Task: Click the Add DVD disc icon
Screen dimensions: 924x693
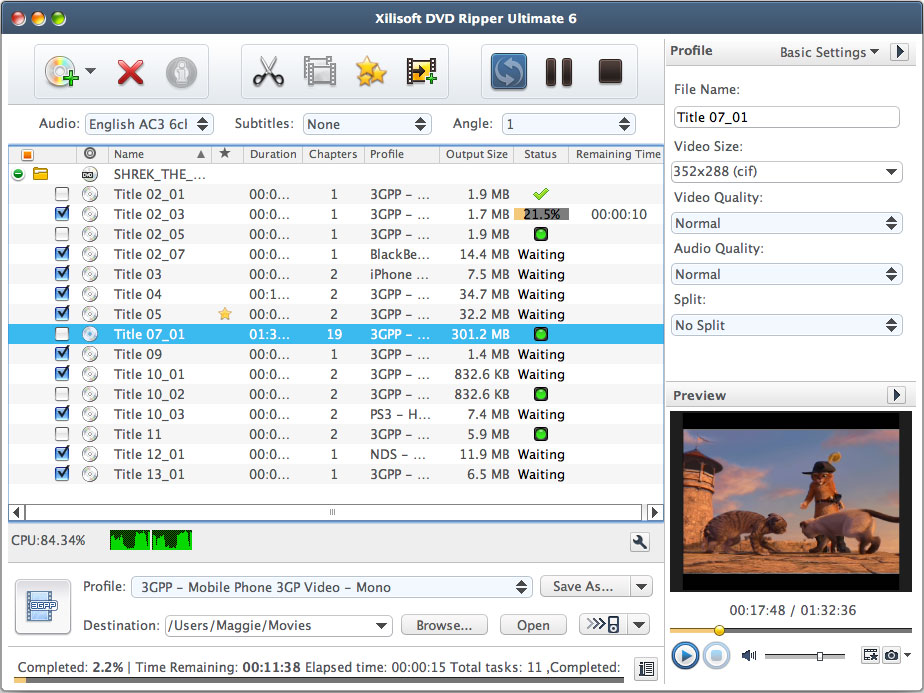Action: [62, 72]
